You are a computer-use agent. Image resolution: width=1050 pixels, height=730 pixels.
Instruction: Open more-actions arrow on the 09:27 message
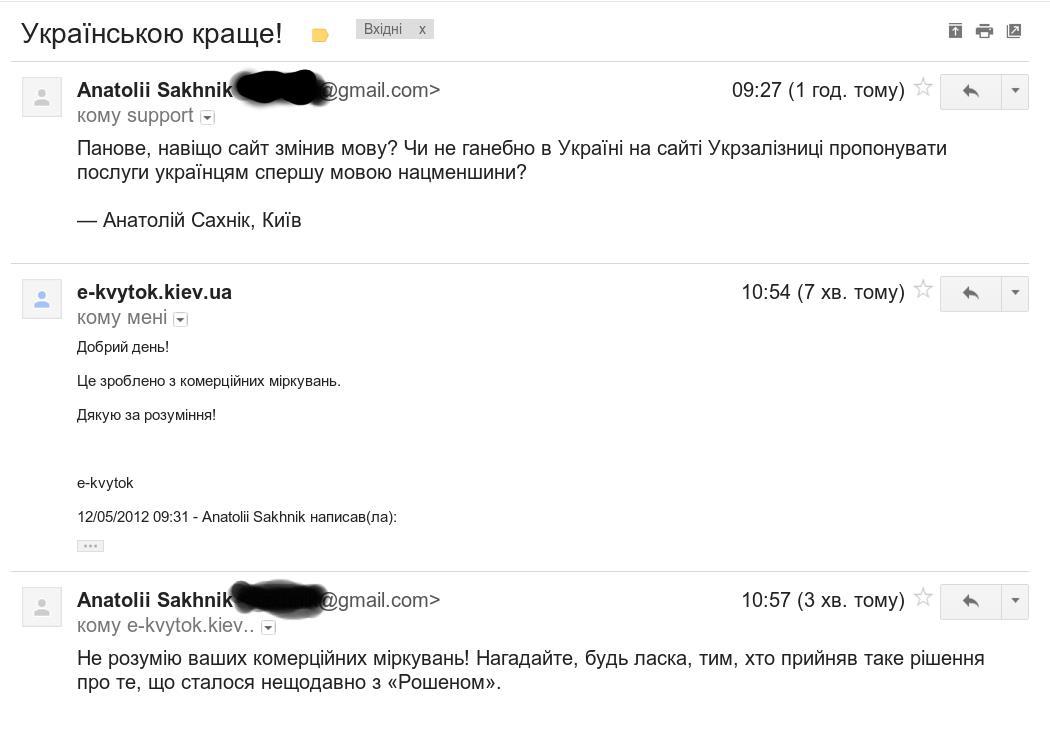[x=1015, y=91]
